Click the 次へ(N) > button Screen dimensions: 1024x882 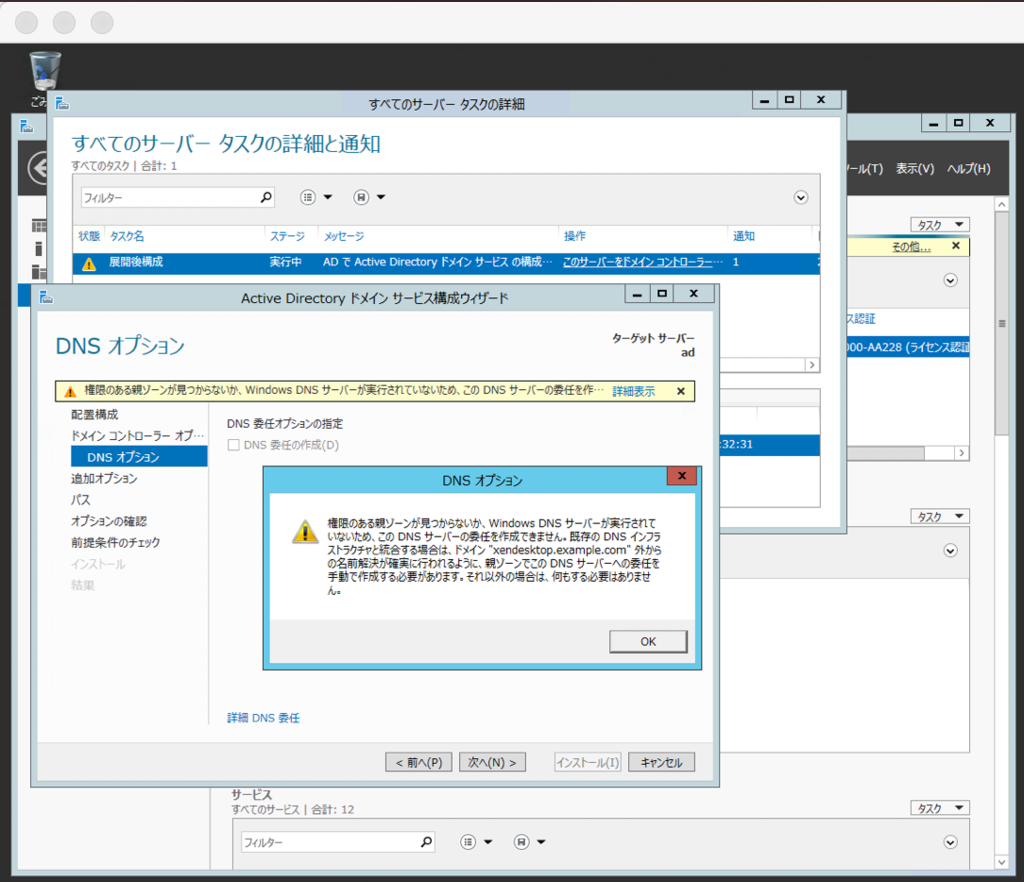(492, 762)
